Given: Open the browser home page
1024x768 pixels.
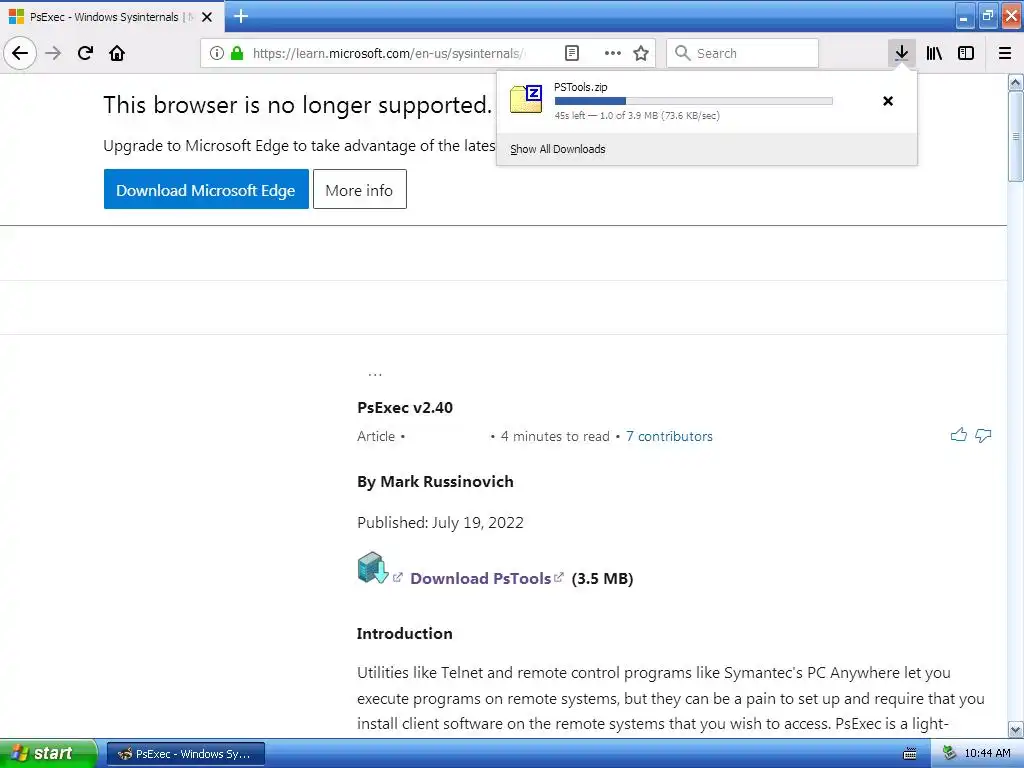Looking at the screenshot, I should pyautogui.click(x=117, y=53).
